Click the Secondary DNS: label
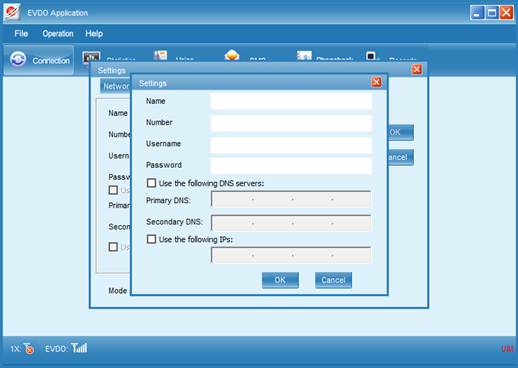The height and width of the screenshot is (368, 518). [174, 222]
